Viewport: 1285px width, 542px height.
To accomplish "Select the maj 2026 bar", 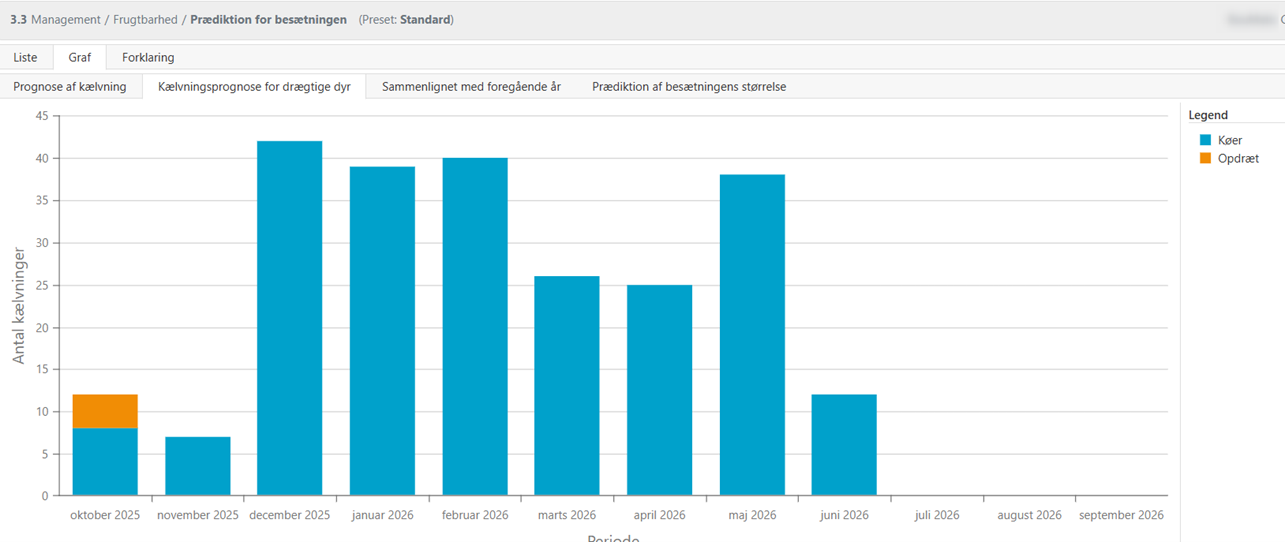I will click(x=752, y=335).
